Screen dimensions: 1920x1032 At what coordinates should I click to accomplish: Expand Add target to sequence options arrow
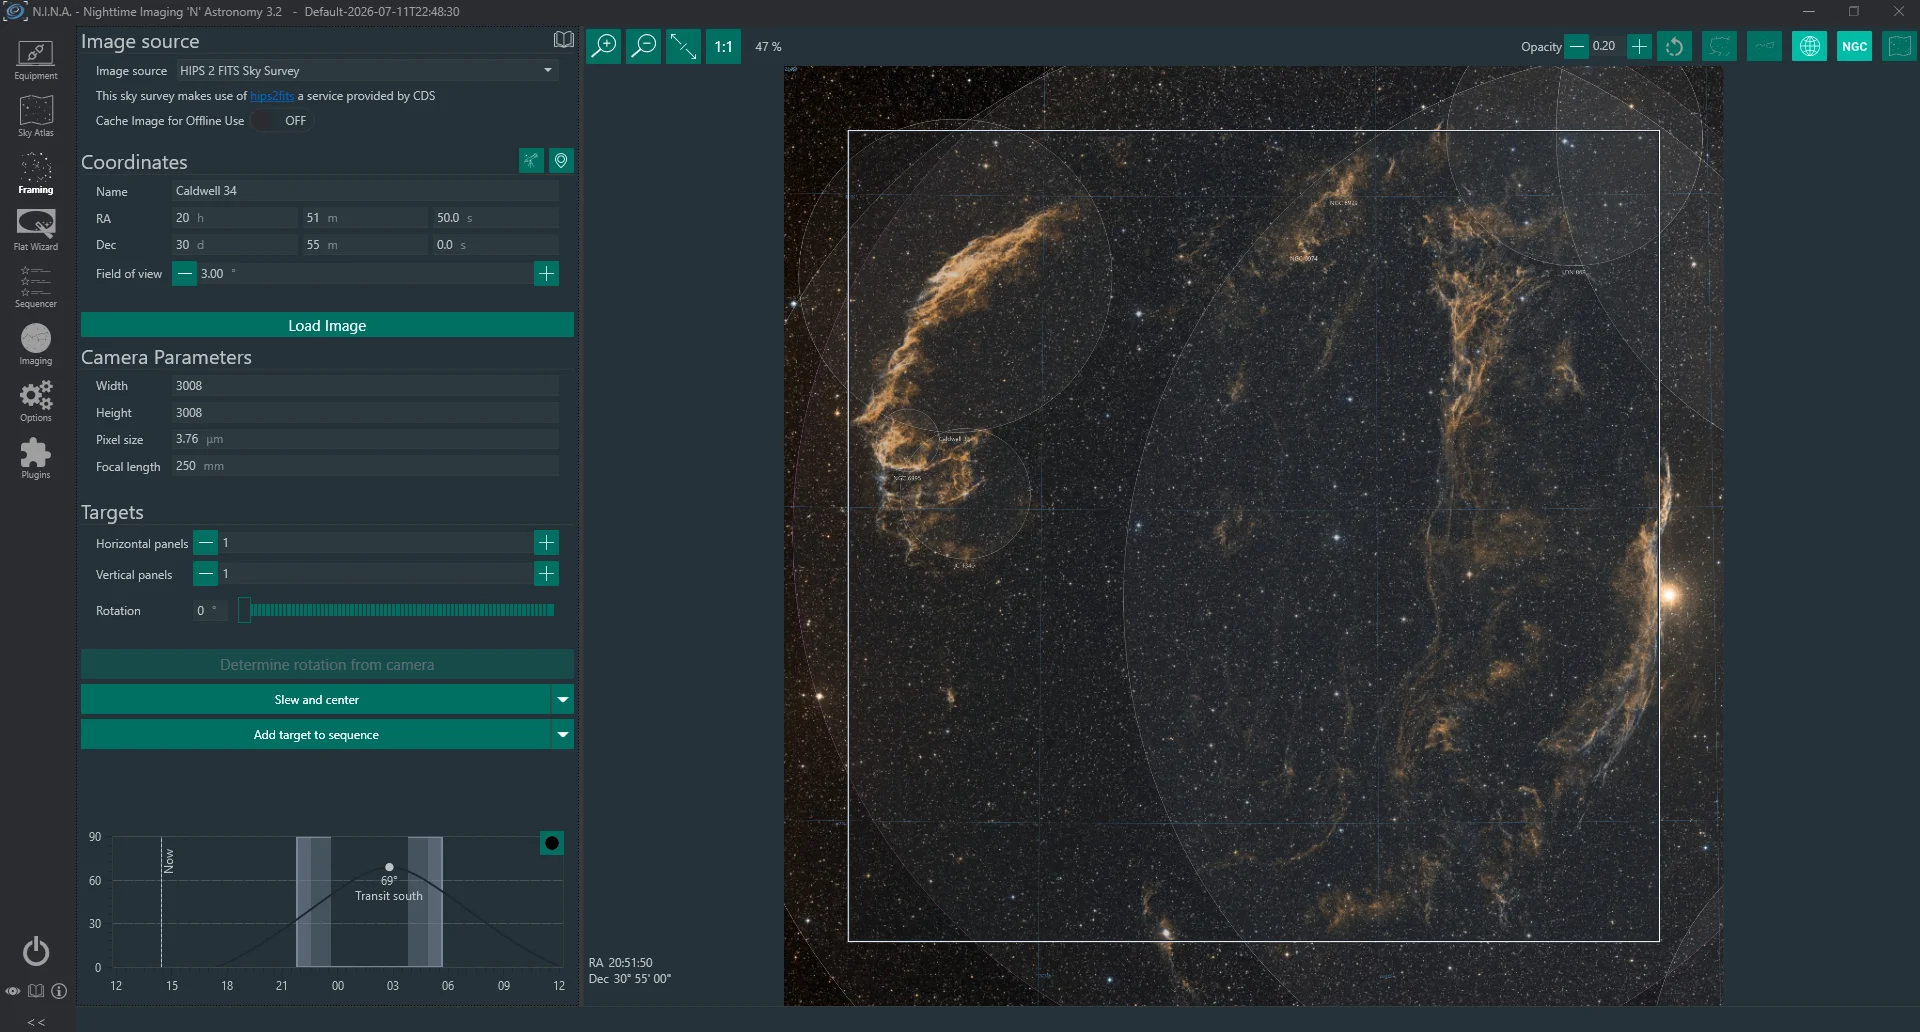point(563,735)
